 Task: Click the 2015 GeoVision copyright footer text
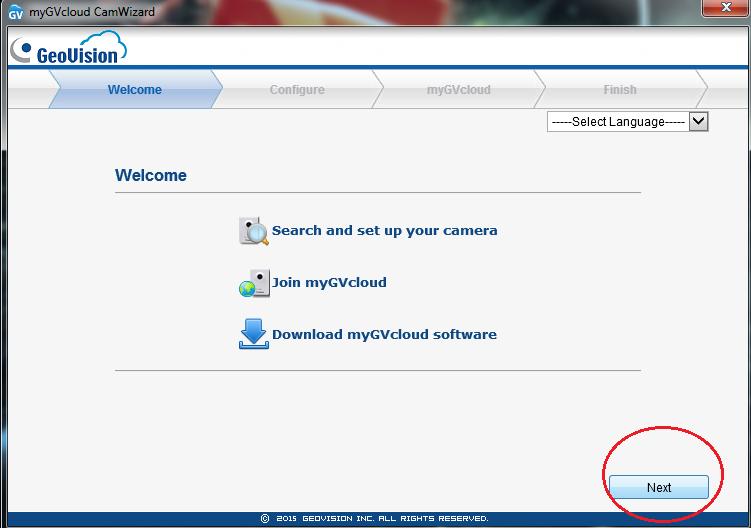coord(375,518)
